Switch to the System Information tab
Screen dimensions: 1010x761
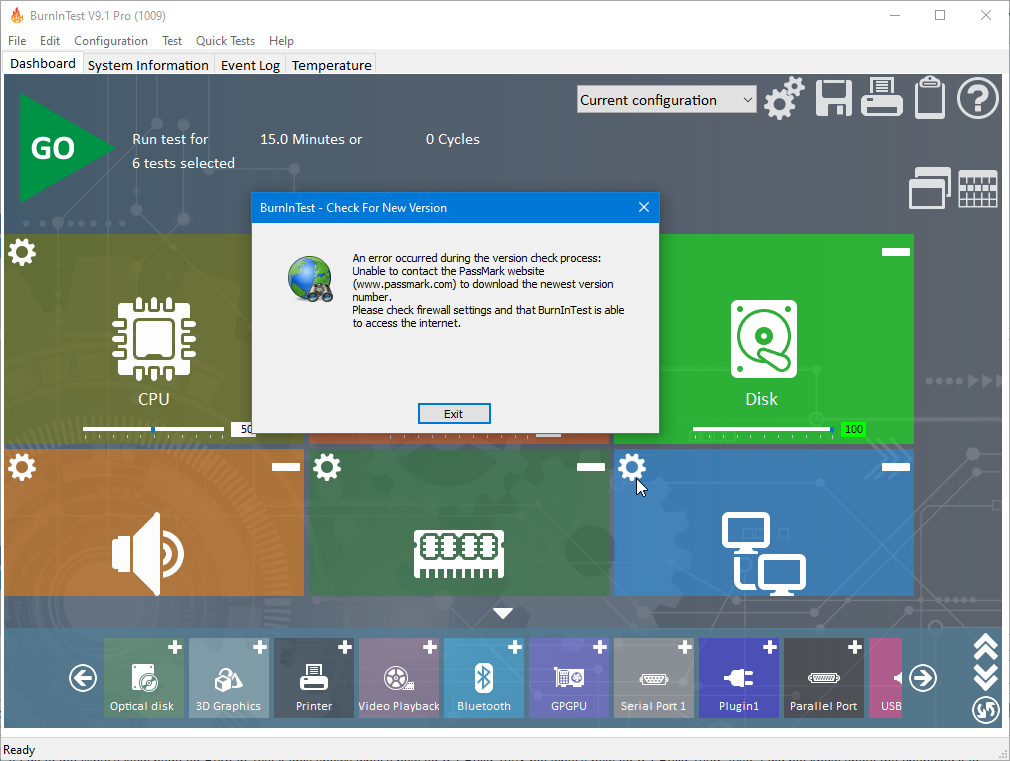click(x=148, y=65)
